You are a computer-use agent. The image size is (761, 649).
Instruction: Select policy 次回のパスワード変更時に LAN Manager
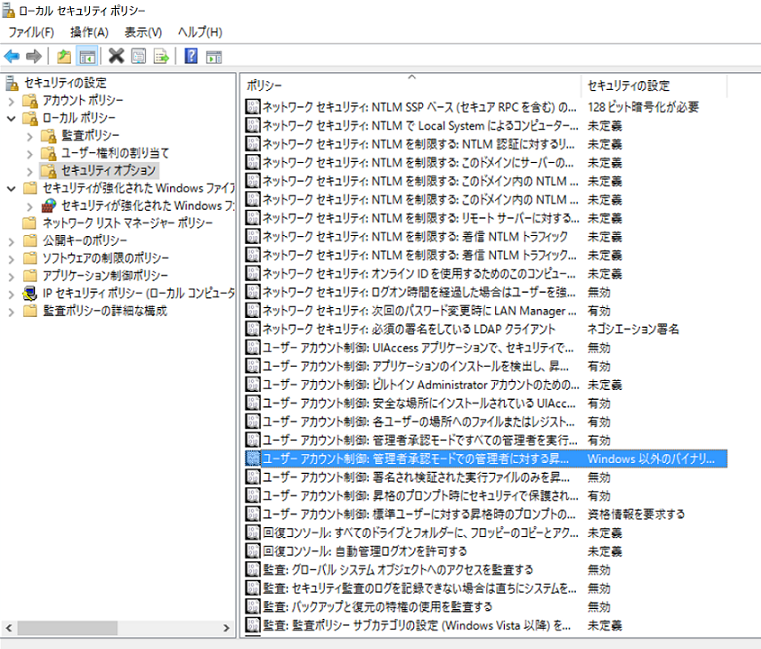coord(420,310)
